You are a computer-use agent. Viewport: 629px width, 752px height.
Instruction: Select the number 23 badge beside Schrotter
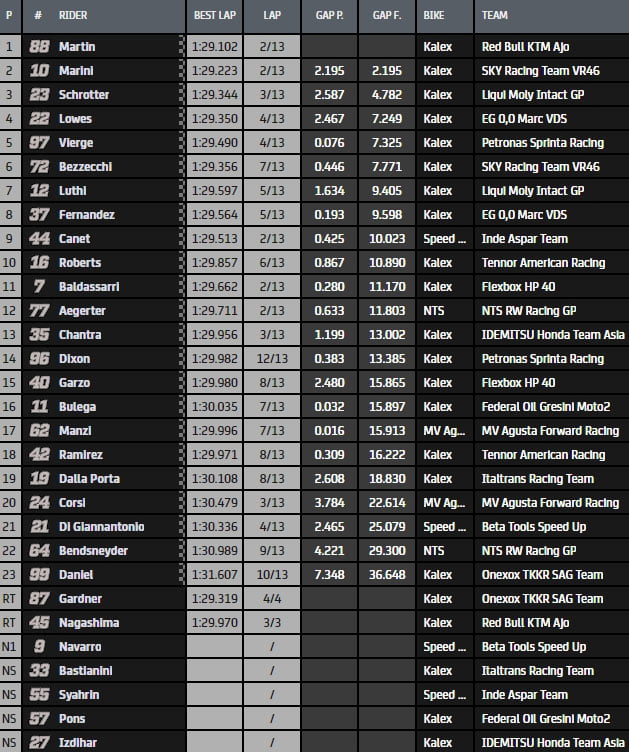(39, 94)
